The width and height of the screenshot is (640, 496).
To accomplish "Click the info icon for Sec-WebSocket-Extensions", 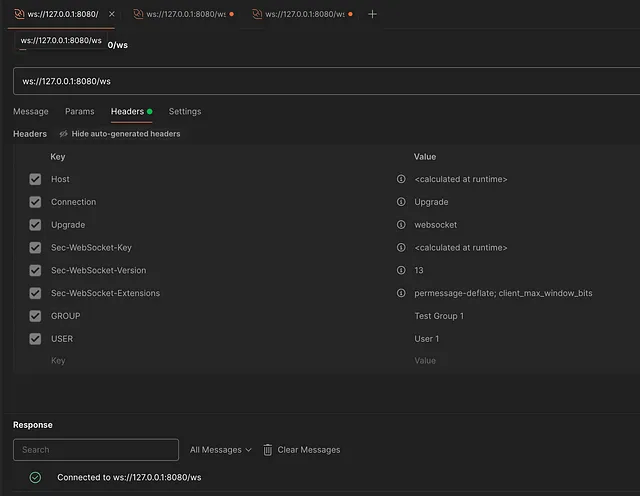I will pos(401,293).
